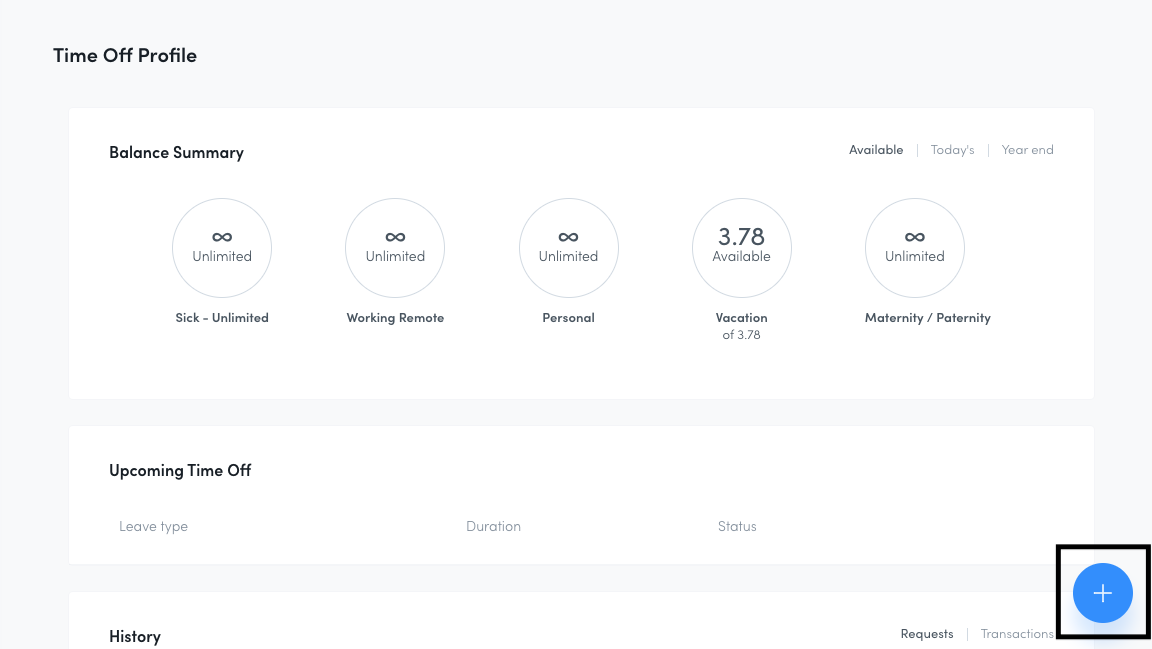Switch balance view to Year end
The width and height of the screenshot is (1152, 649).
pyautogui.click(x=1027, y=150)
